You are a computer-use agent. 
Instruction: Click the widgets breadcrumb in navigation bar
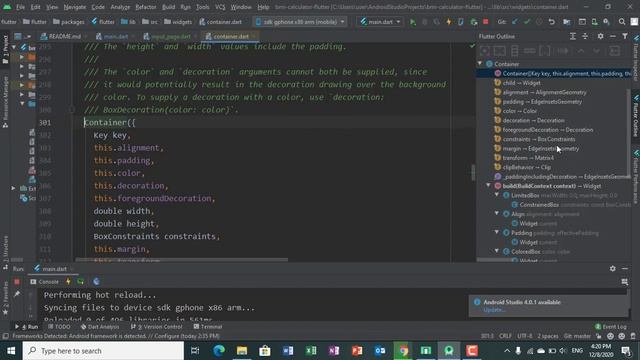178,22
